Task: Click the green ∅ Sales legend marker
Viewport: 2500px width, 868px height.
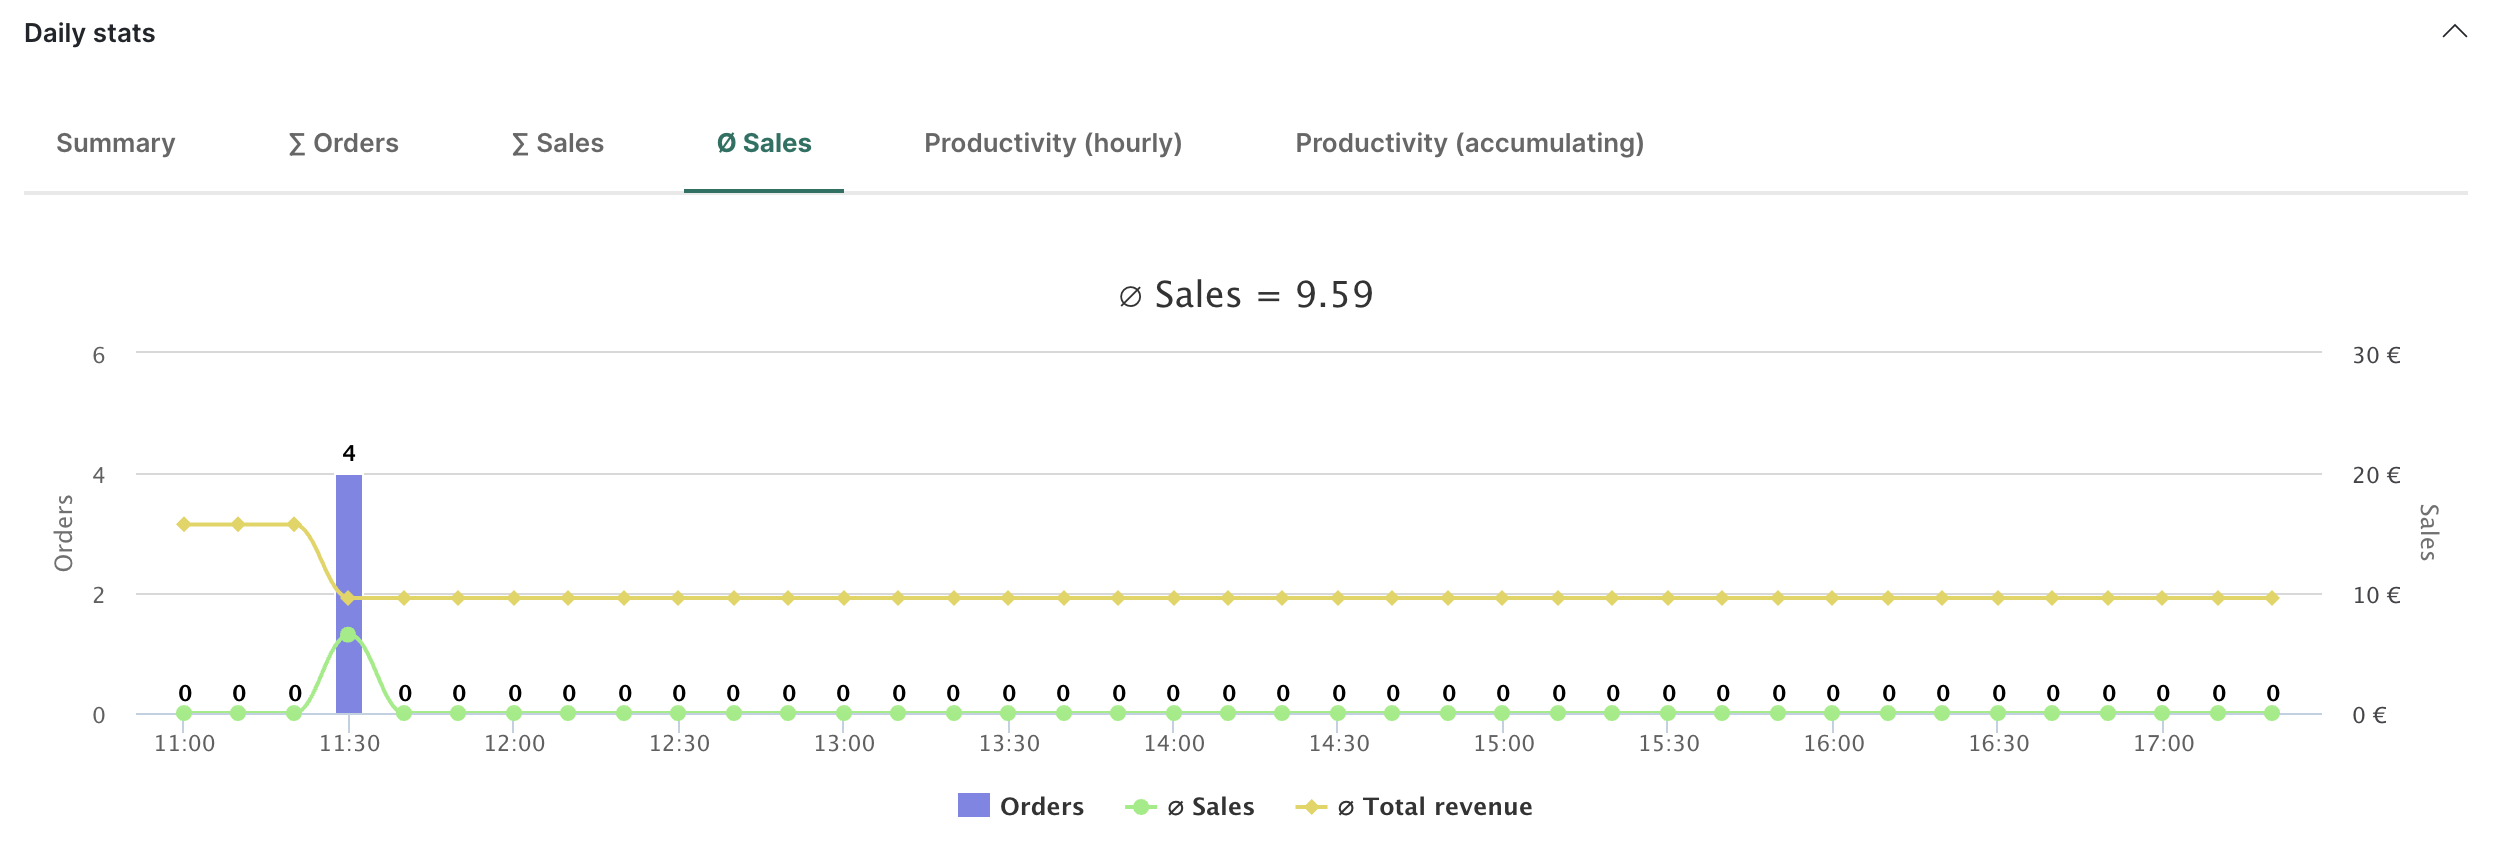Action: 1140,807
